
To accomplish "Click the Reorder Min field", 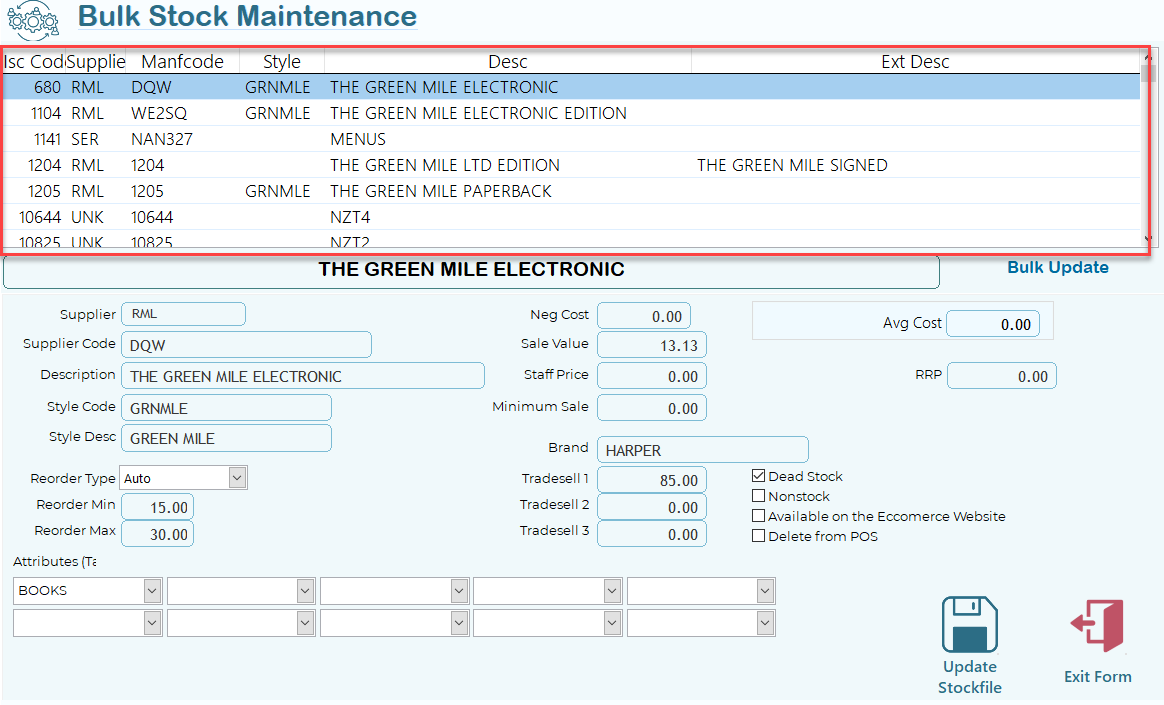I will [157, 507].
